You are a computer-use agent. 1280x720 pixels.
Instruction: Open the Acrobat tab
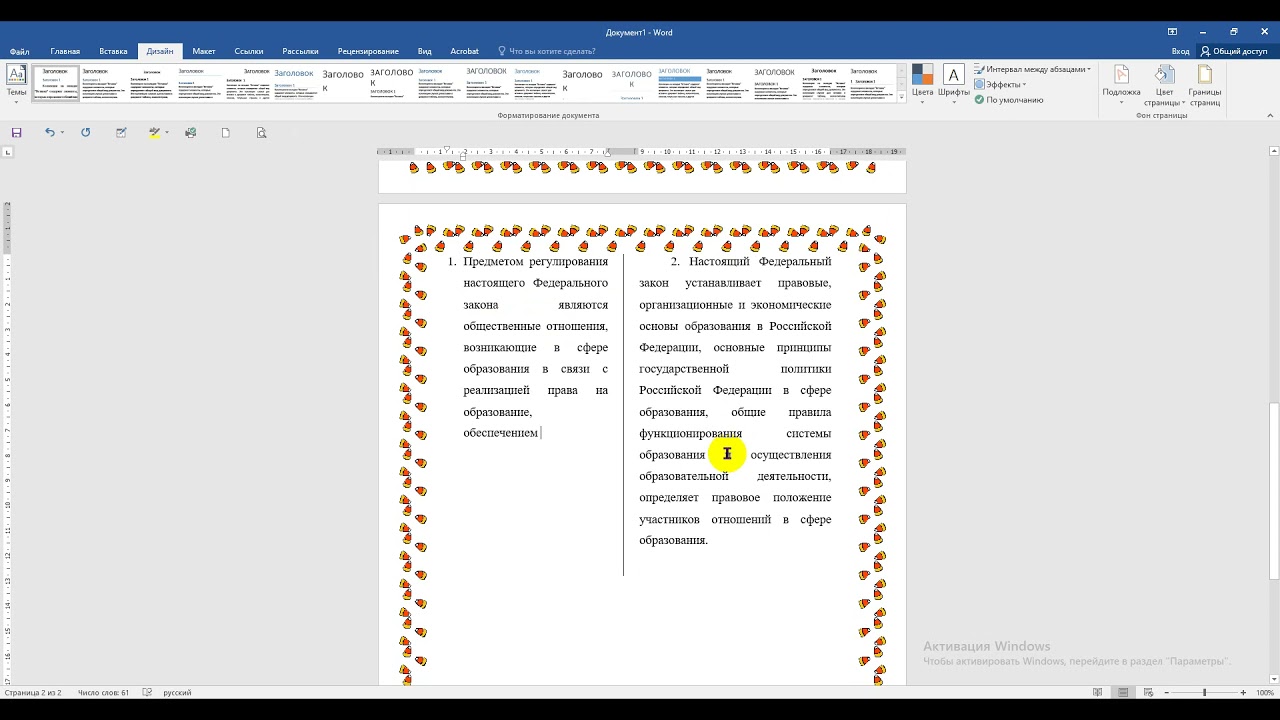click(x=464, y=51)
